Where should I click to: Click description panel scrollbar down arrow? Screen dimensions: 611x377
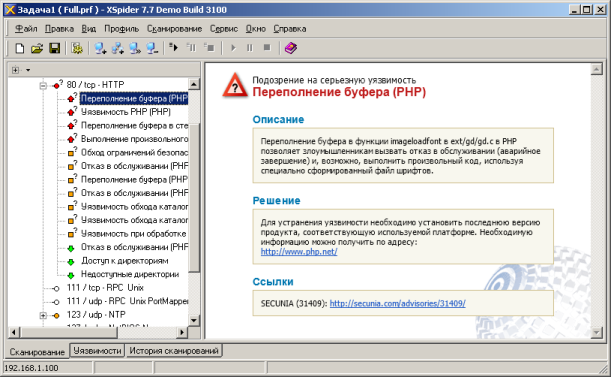click(597, 332)
